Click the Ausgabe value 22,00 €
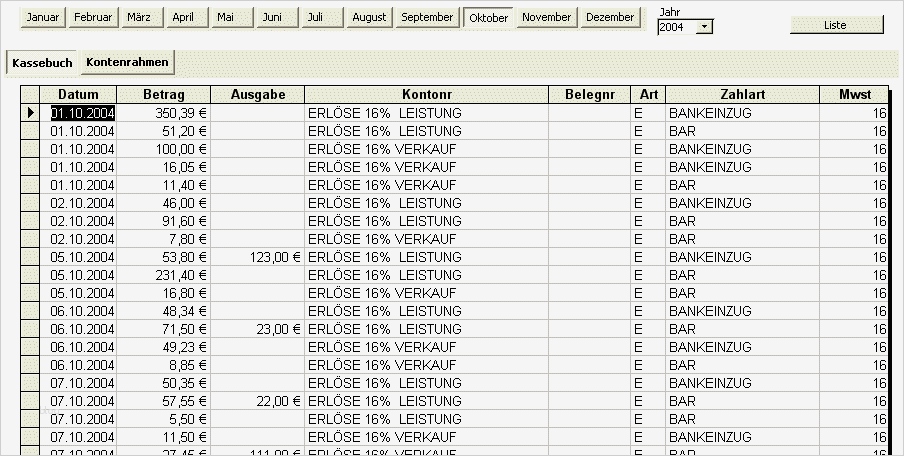This screenshot has height=456, width=904. (258, 401)
